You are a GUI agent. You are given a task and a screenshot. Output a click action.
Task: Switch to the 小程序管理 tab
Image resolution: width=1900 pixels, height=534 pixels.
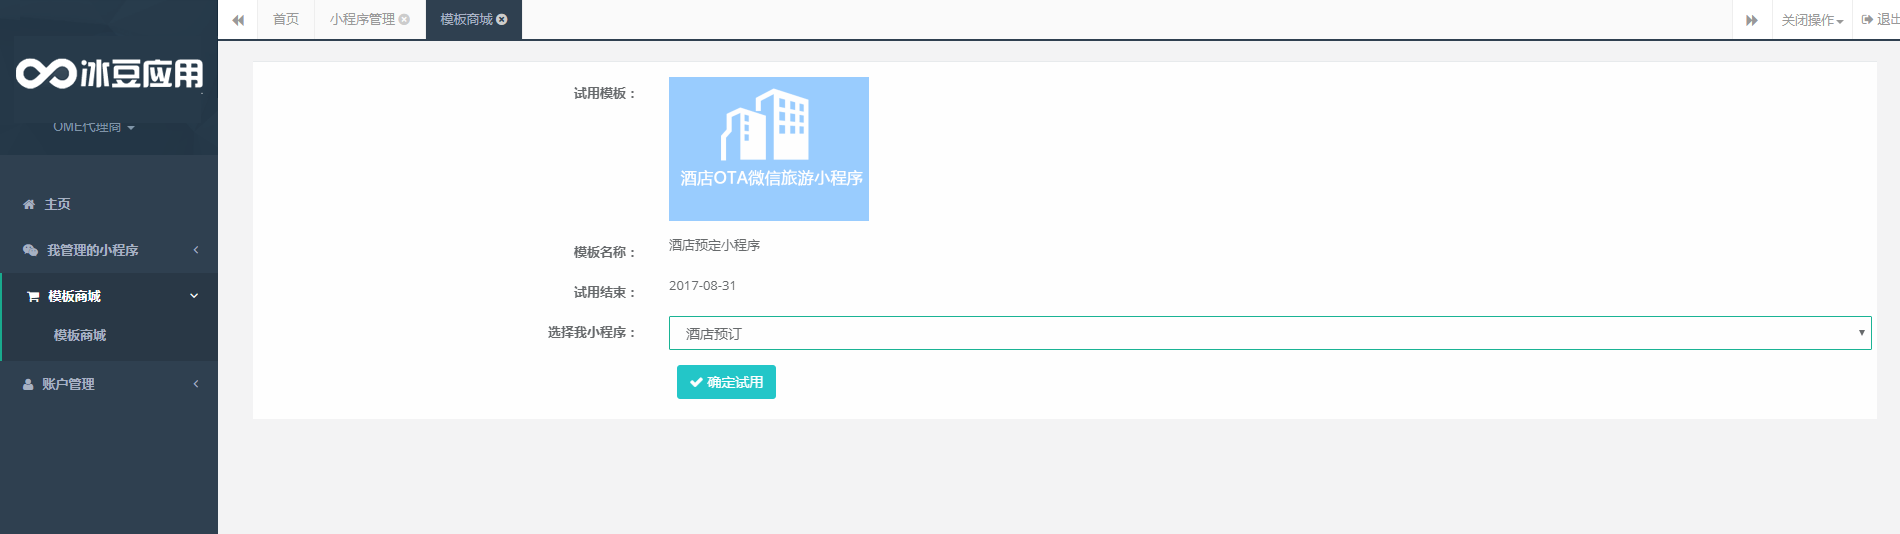[x=362, y=19]
